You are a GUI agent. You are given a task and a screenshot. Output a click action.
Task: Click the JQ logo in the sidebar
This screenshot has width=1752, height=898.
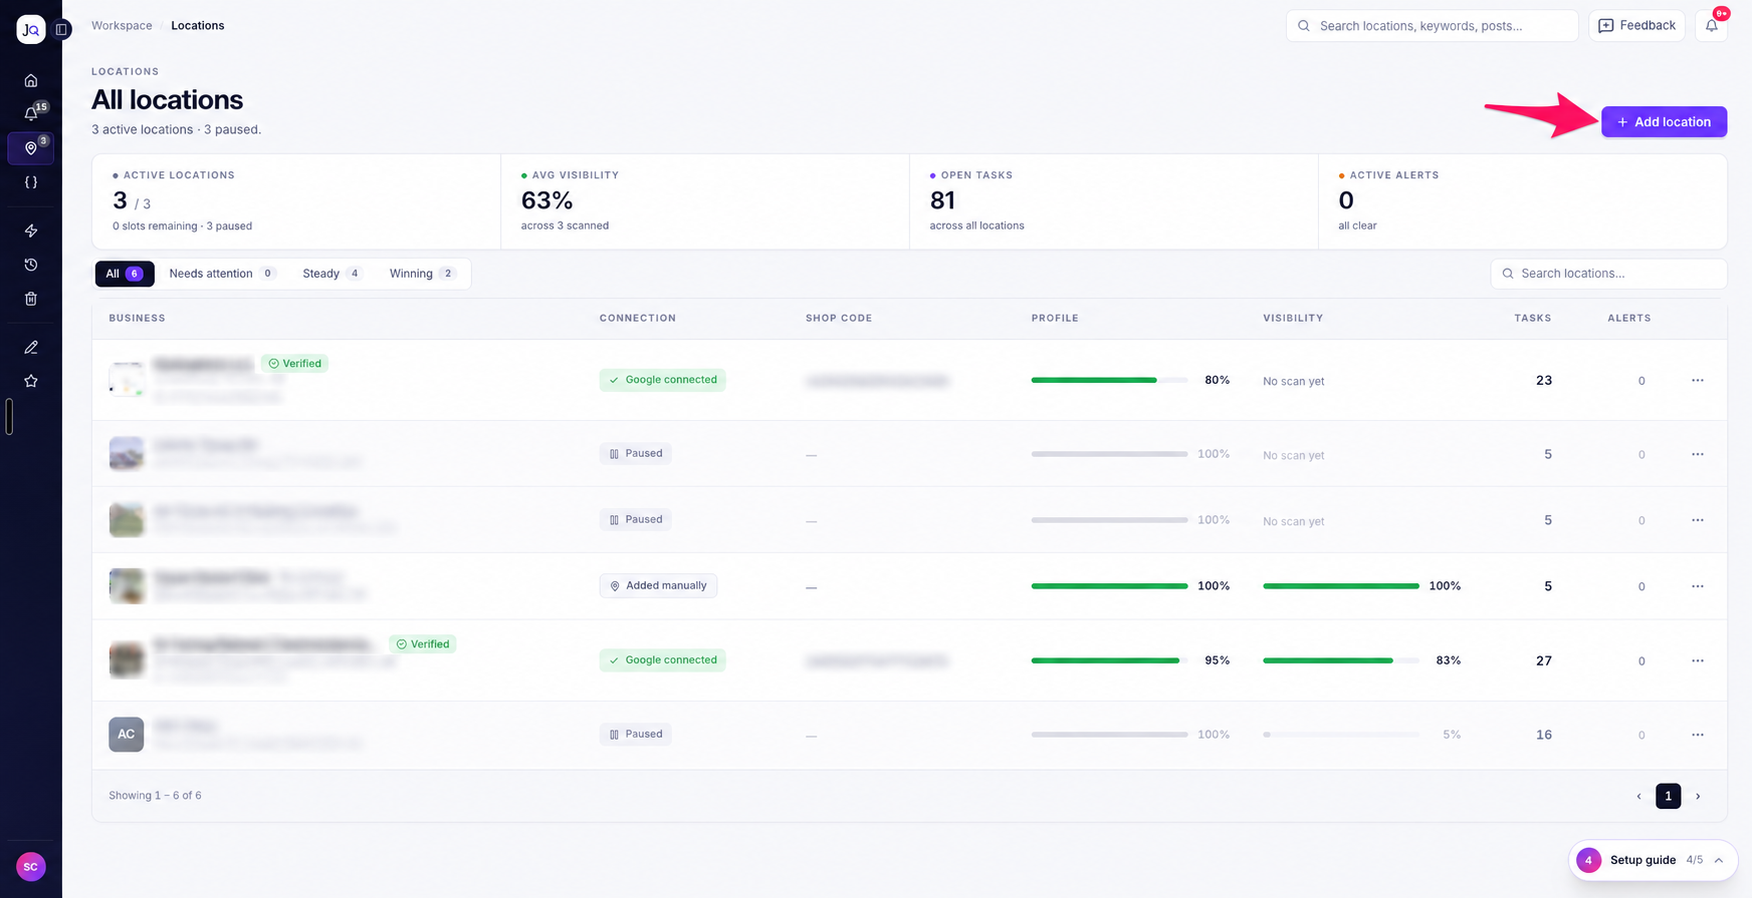[x=31, y=30]
